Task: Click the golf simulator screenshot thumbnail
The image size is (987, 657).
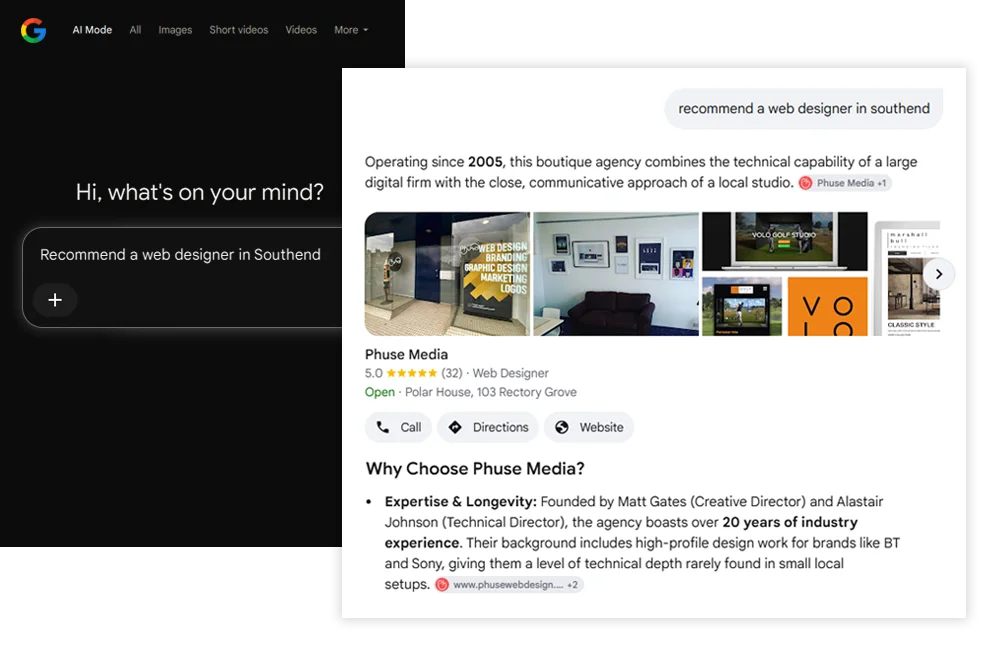Action: (742, 306)
